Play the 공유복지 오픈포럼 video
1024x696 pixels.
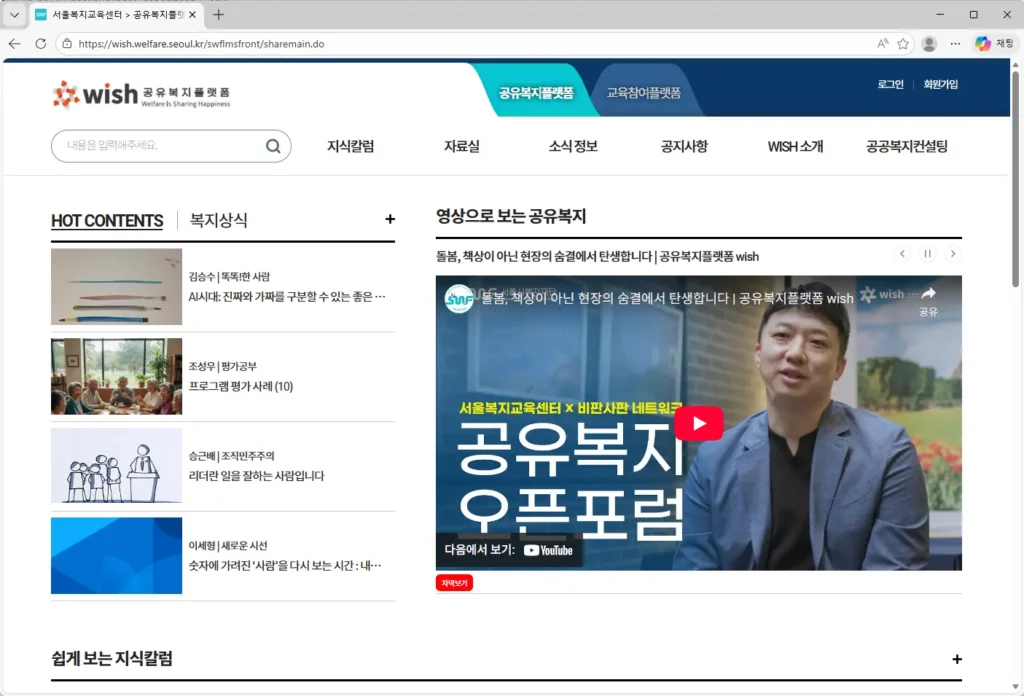click(x=699, y=423)
